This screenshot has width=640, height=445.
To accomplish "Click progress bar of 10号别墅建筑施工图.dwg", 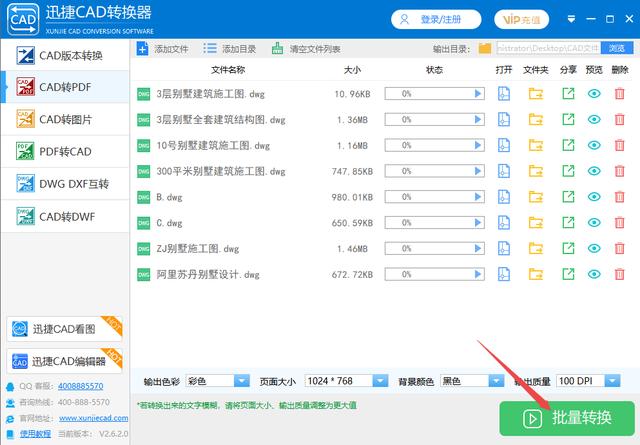I will (434, 145).
